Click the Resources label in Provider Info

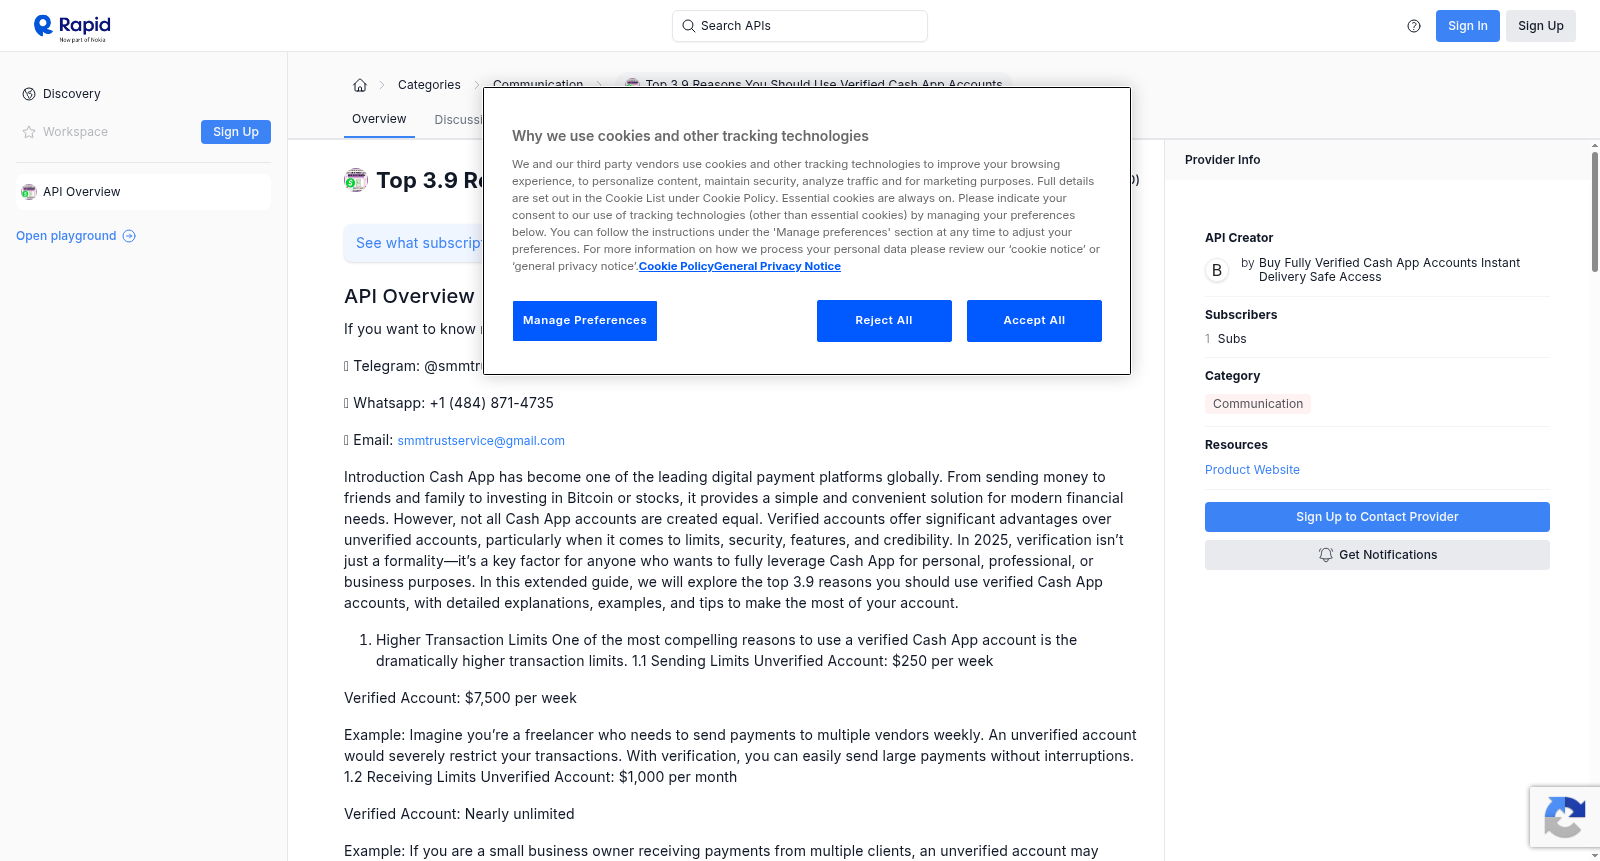(1236, 445)
